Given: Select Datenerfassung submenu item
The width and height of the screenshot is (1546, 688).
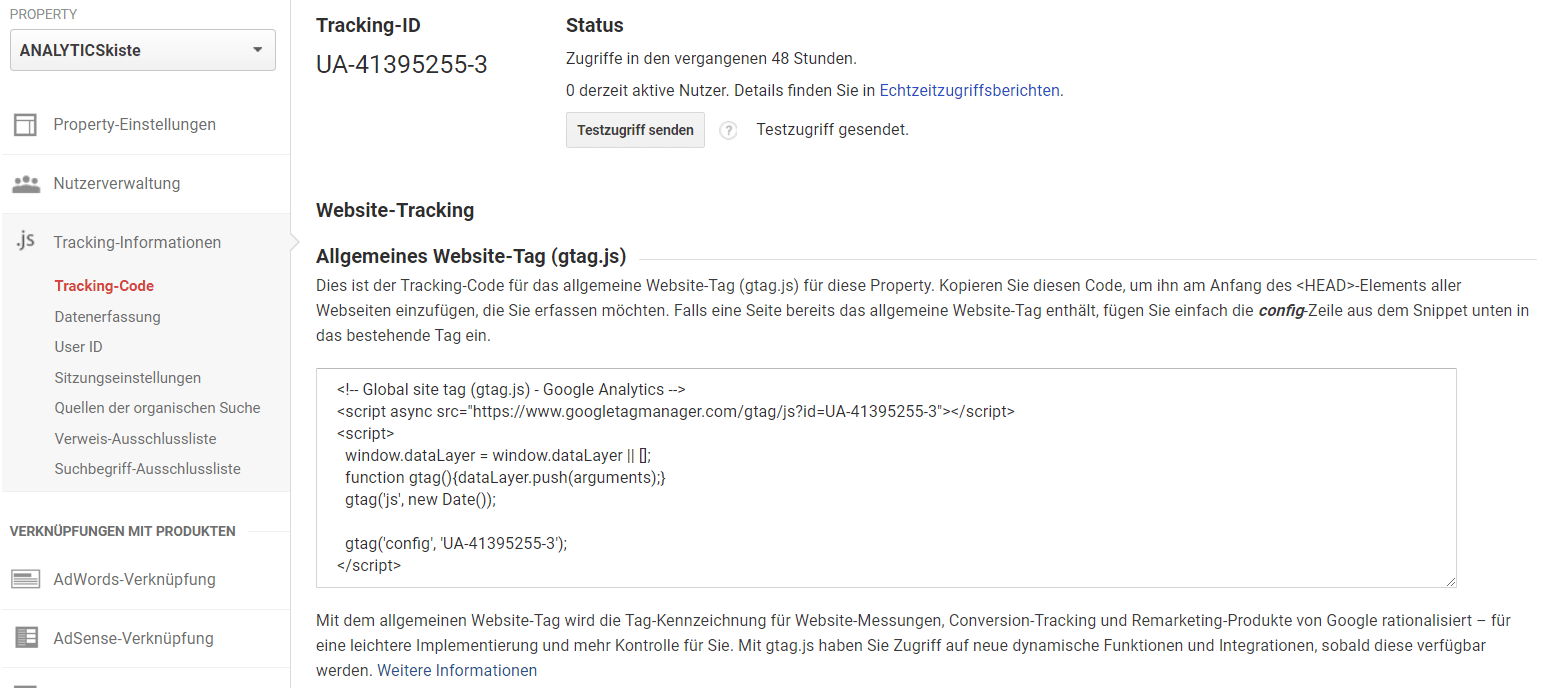Looking at the screenshot, I should coord(107,317).
